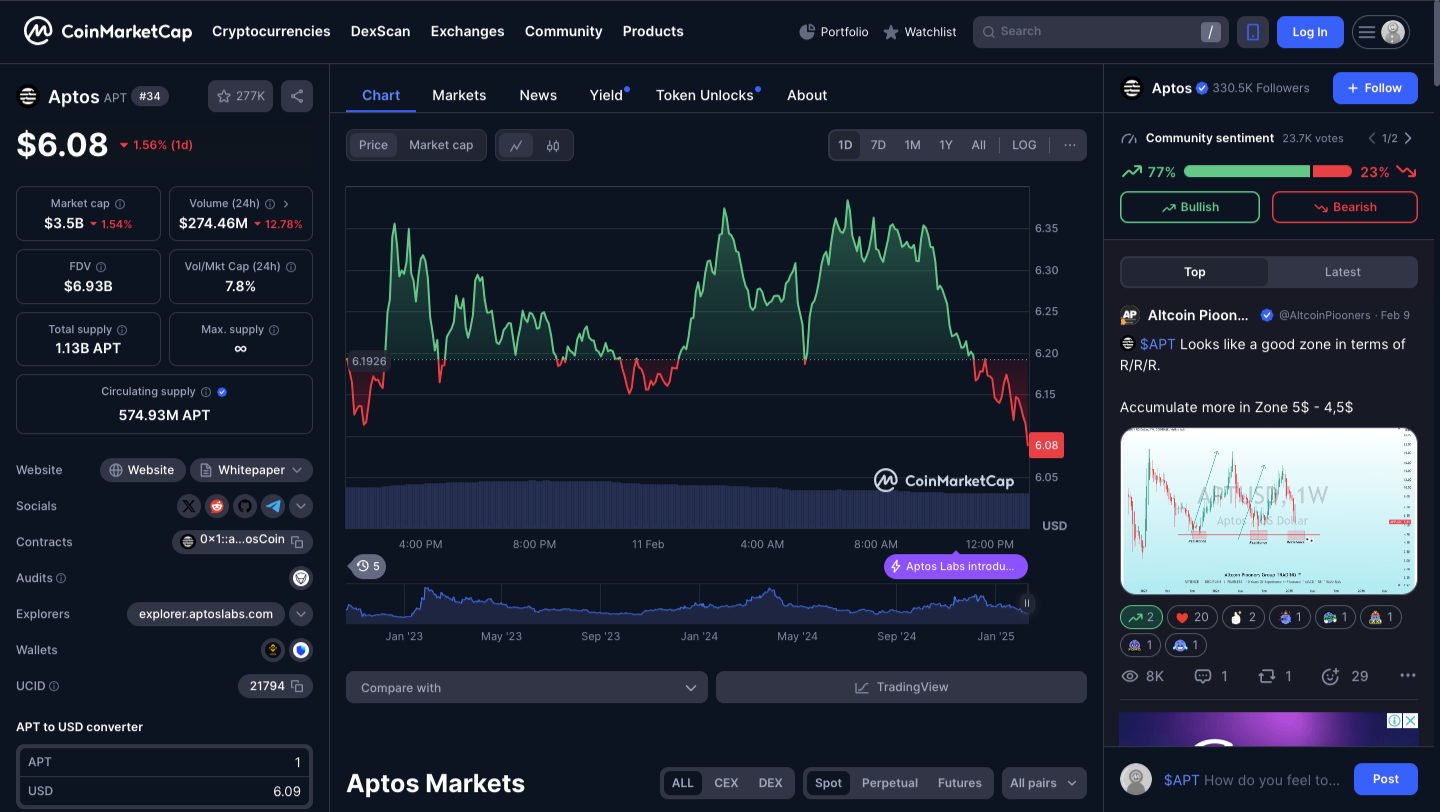This screenshot has height=812, width=1440.
Task: Open the DexScan menu
Action: coord(380,31)
